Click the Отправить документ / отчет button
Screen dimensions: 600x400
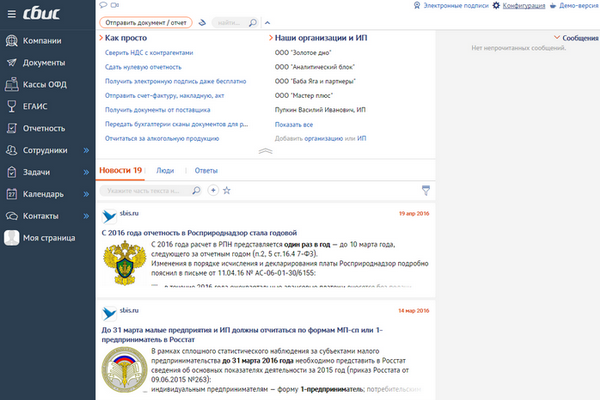tap(146, 23)
